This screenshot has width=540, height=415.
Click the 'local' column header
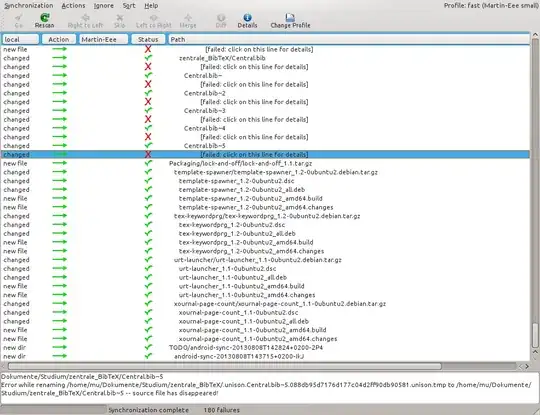click(x=20, y=39)
